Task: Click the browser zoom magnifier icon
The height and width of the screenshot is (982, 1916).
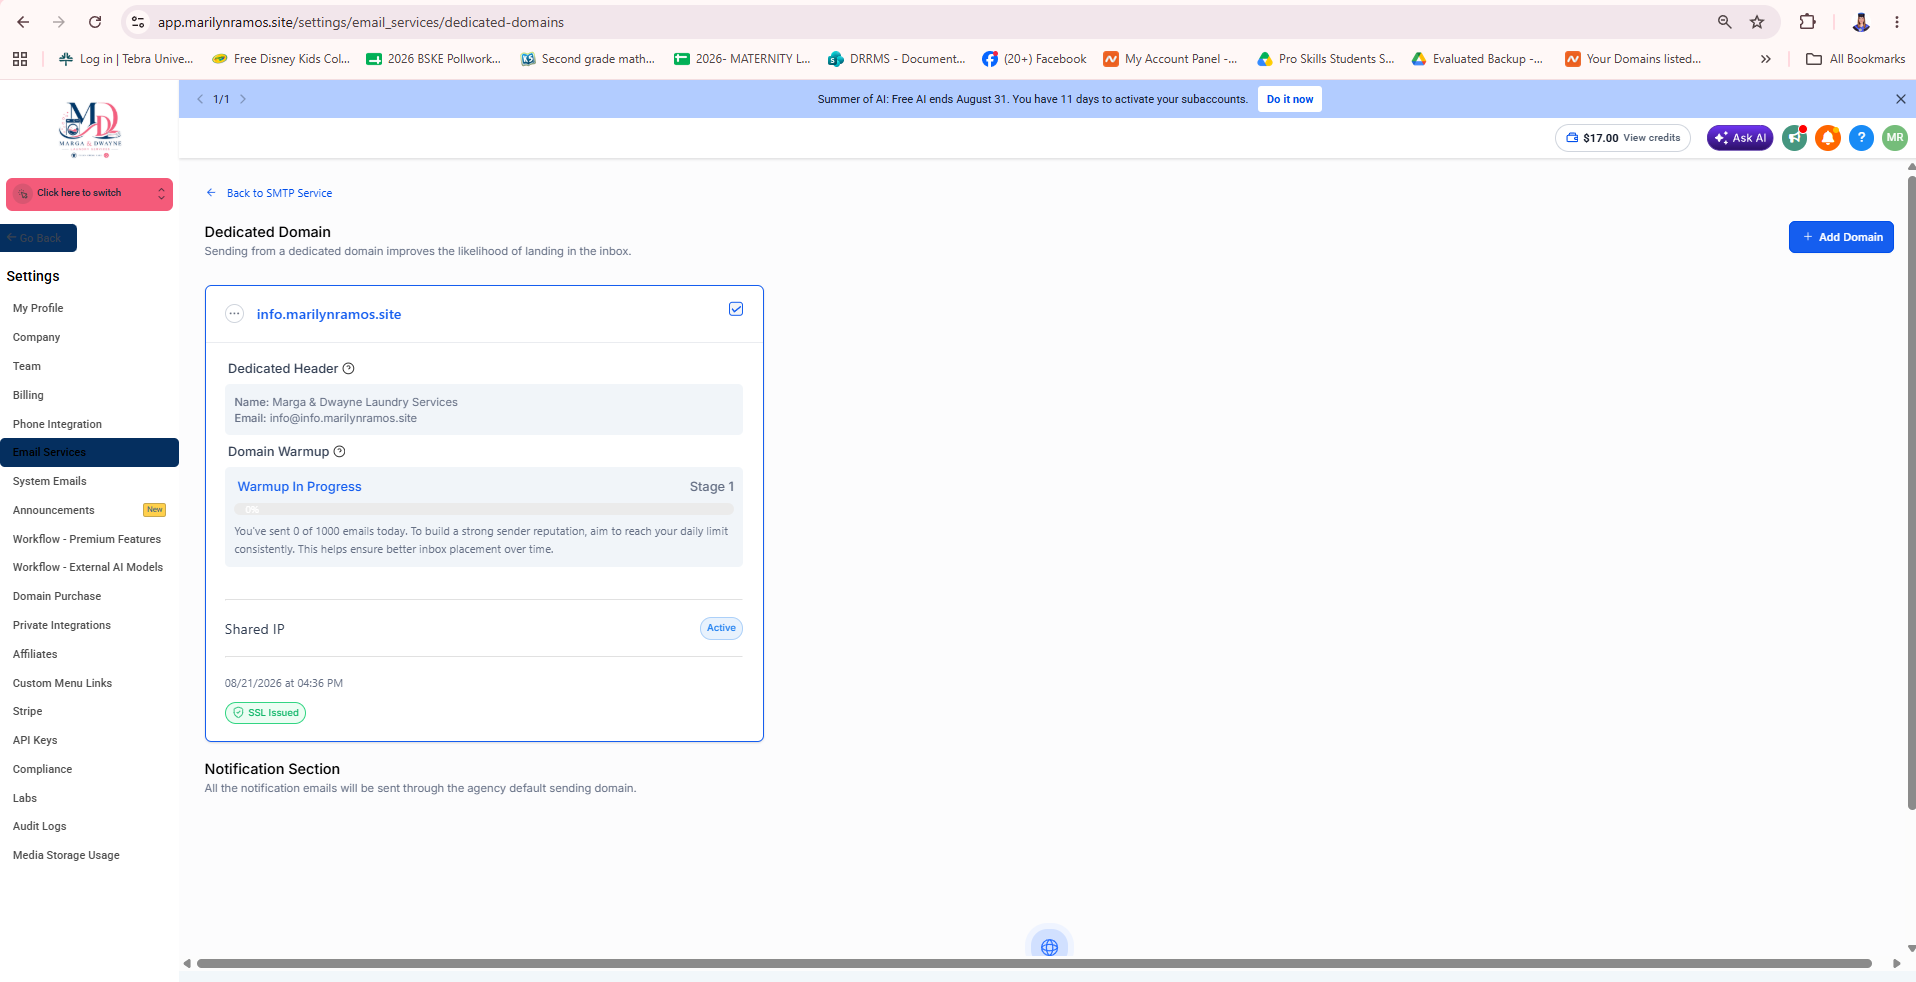Action: click(x=1724, y=22)
